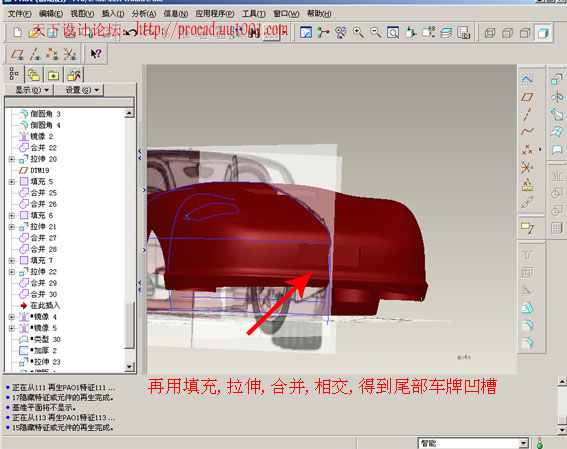Click model tree scrollbar down arrow

(129, 367)
